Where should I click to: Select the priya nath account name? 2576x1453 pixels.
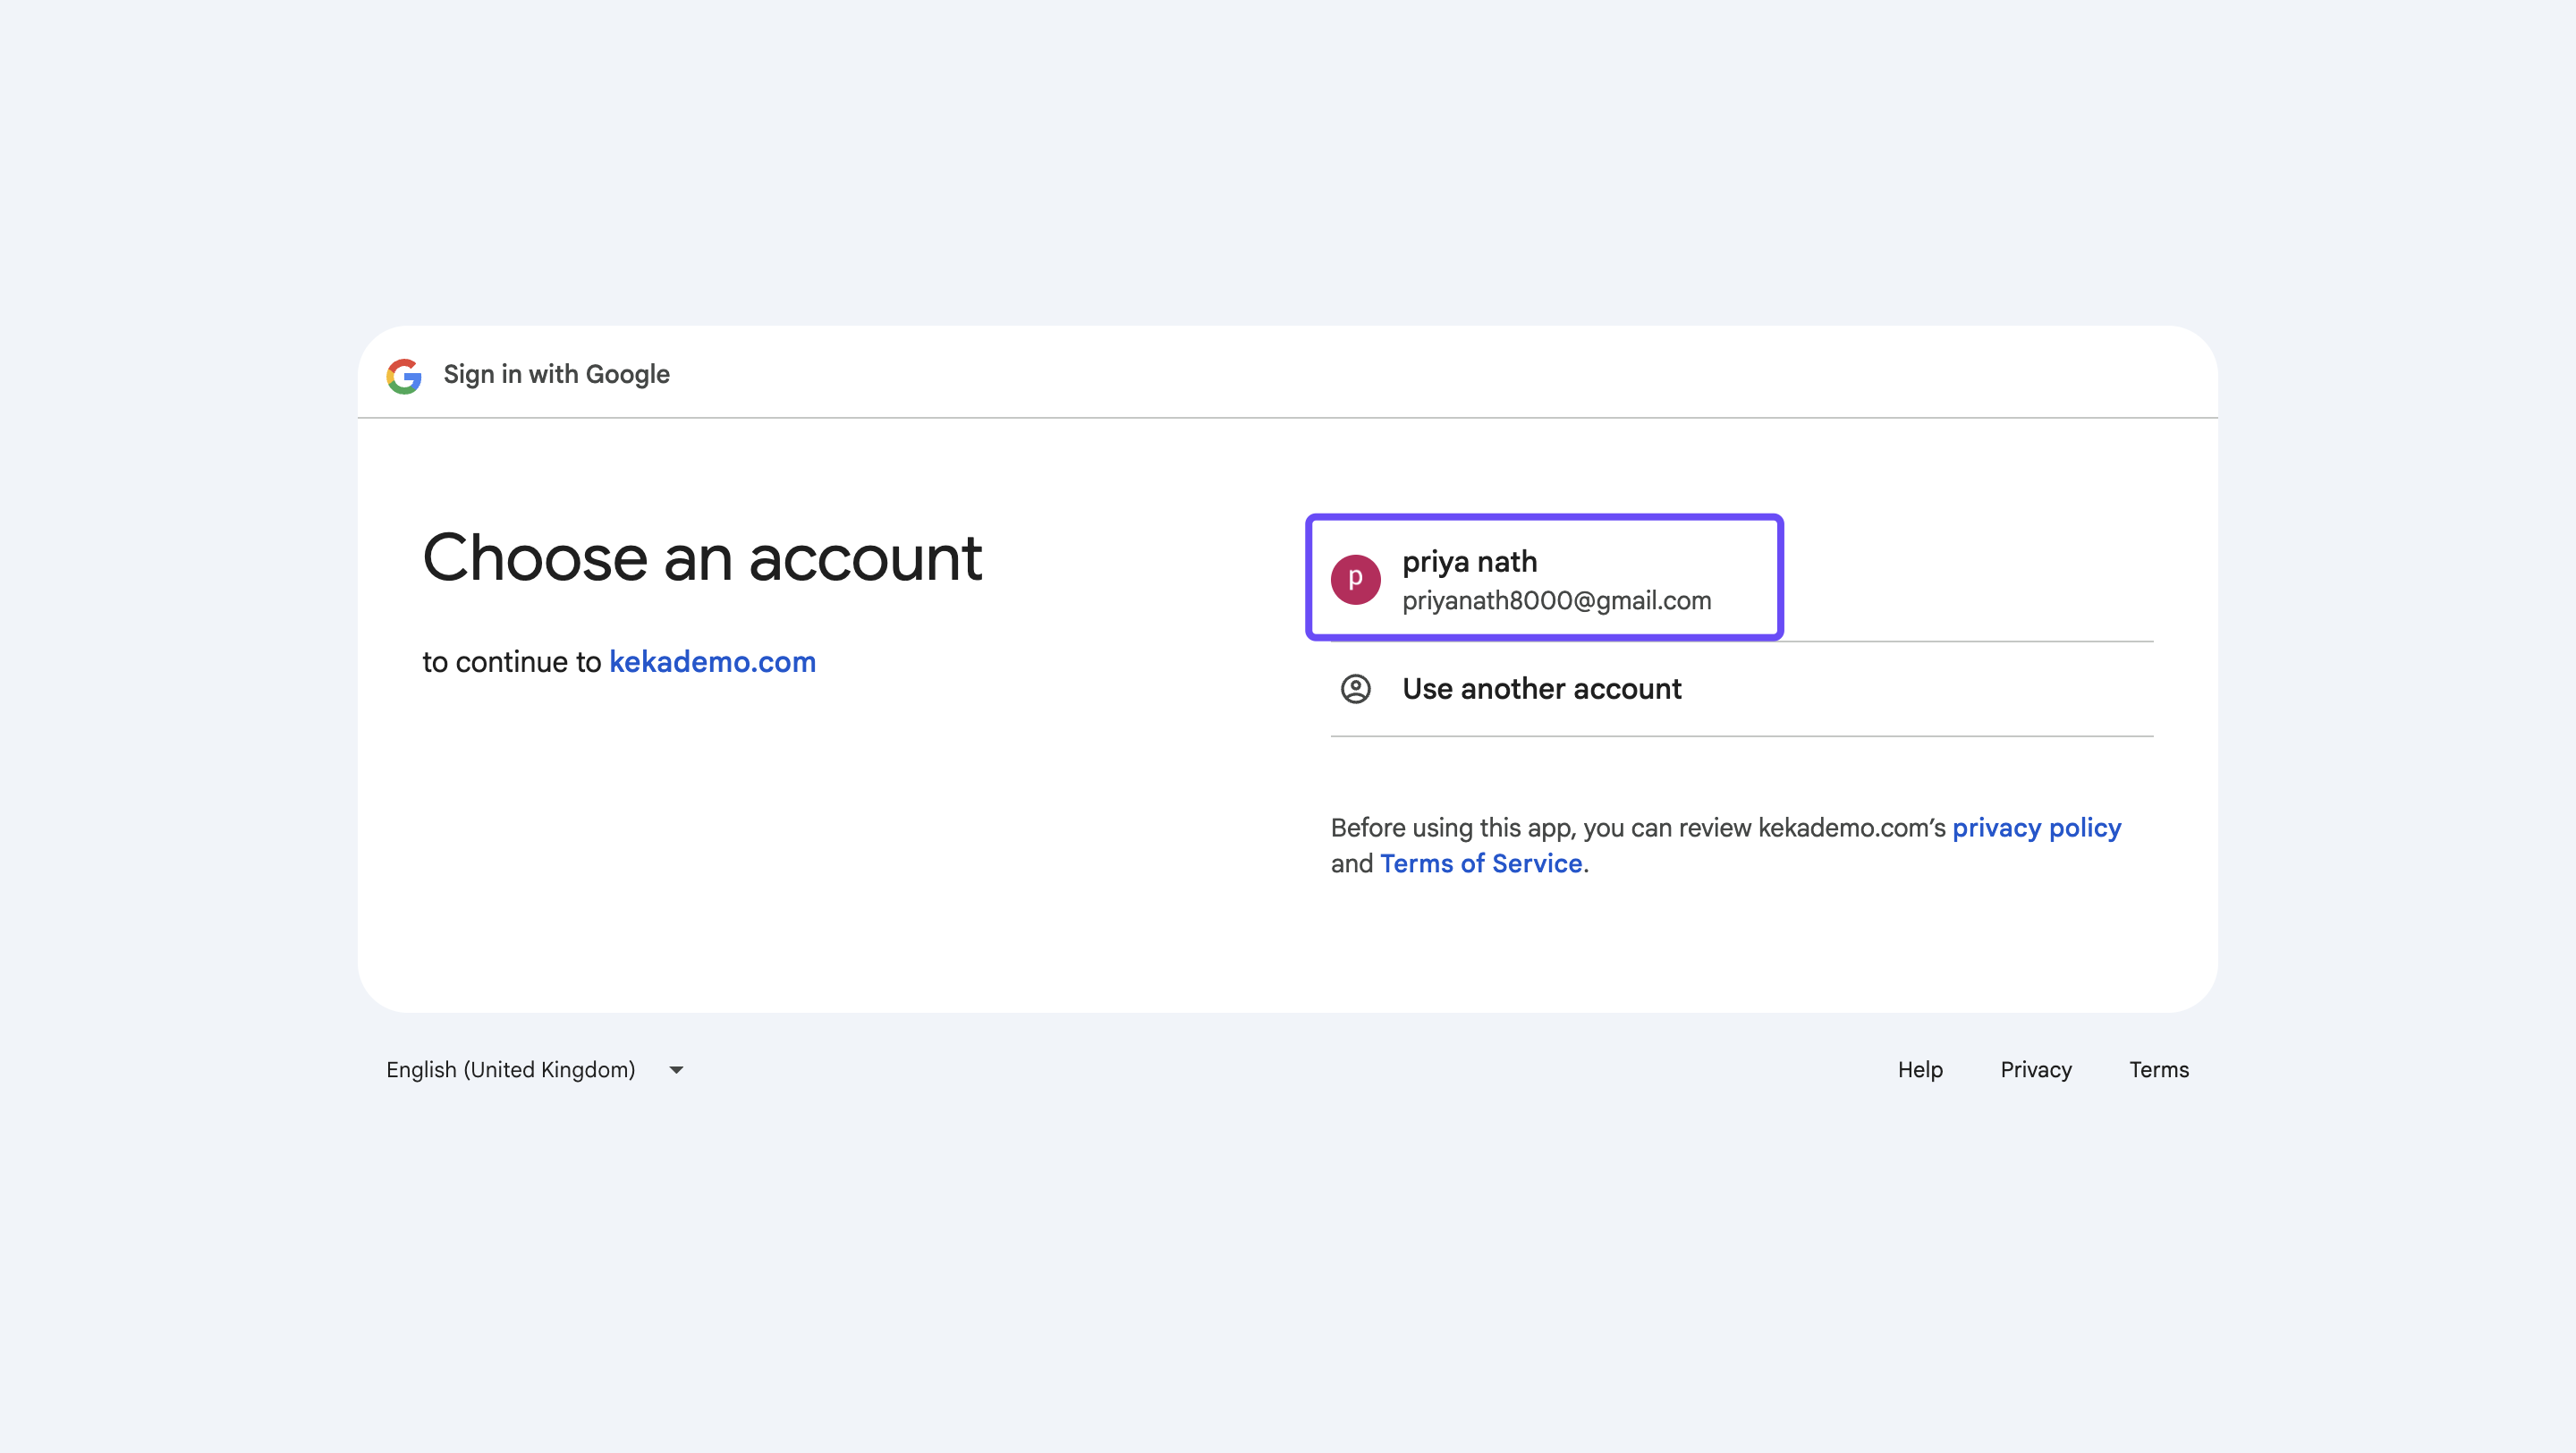coord(1469,562)
